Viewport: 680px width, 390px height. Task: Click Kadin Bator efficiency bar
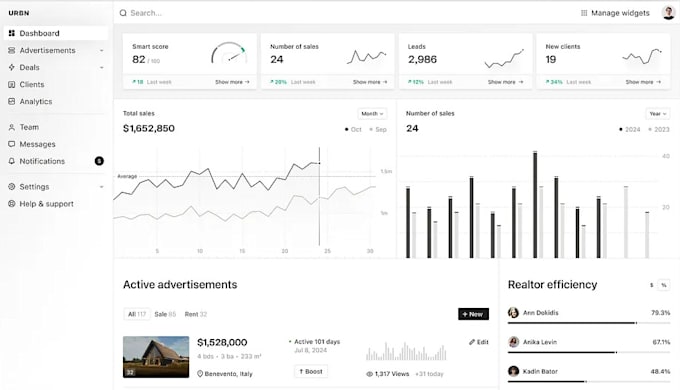[x=588, y=382]
